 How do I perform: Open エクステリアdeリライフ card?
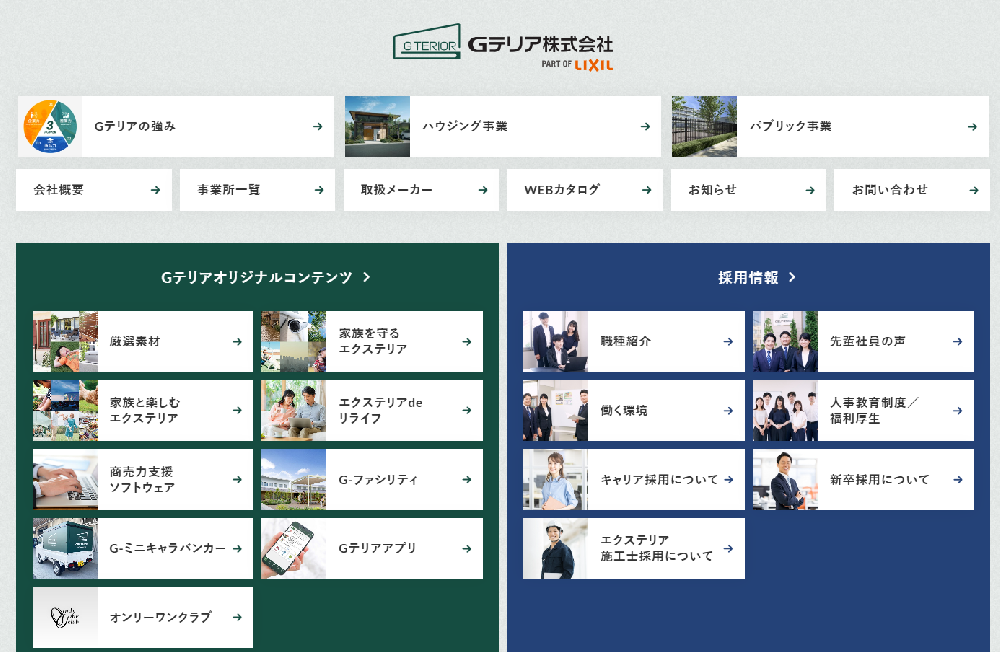372,410
